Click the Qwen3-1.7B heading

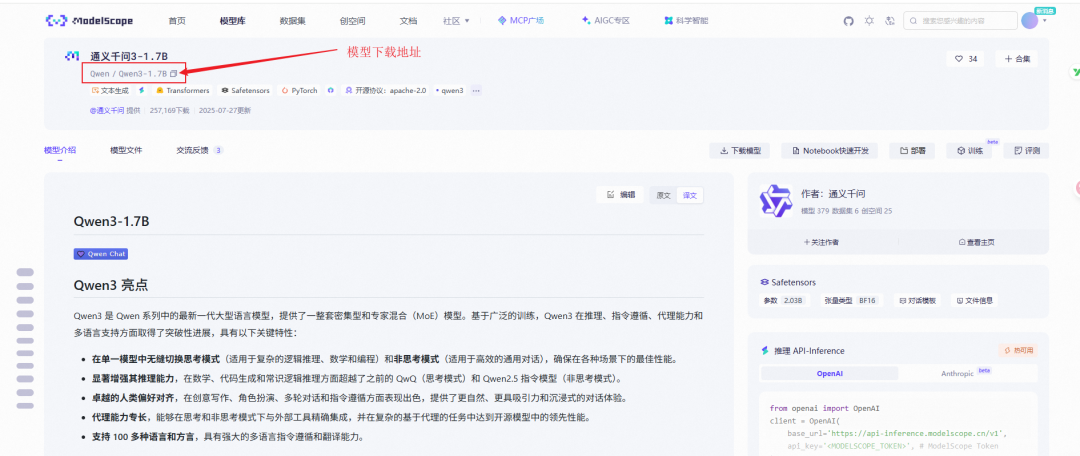point(112,222)
